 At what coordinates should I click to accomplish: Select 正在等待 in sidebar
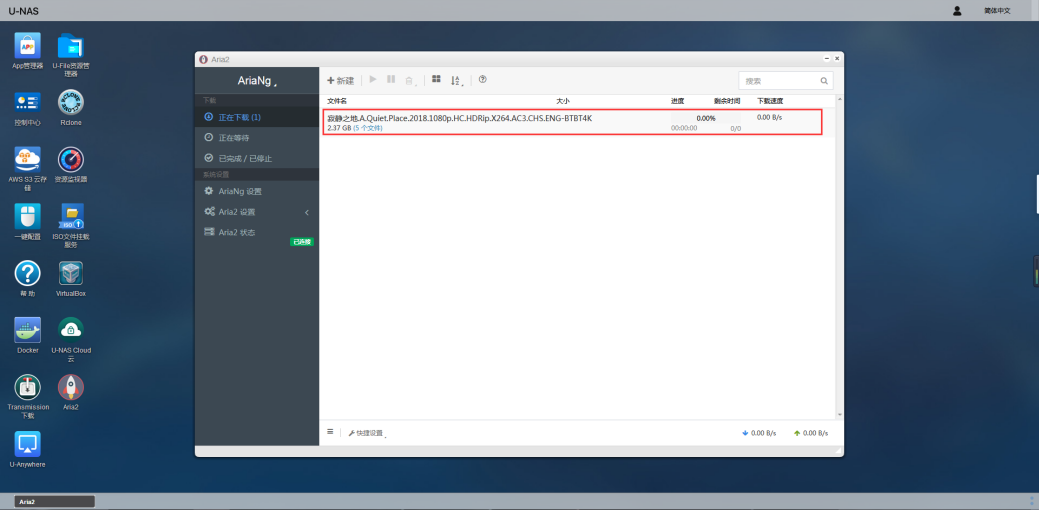(257, 138)
